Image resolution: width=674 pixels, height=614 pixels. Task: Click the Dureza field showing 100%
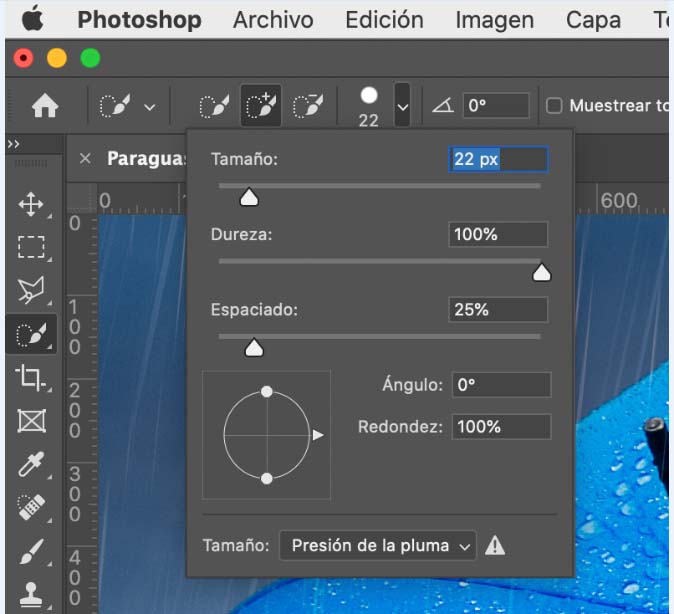click(498, 234)
